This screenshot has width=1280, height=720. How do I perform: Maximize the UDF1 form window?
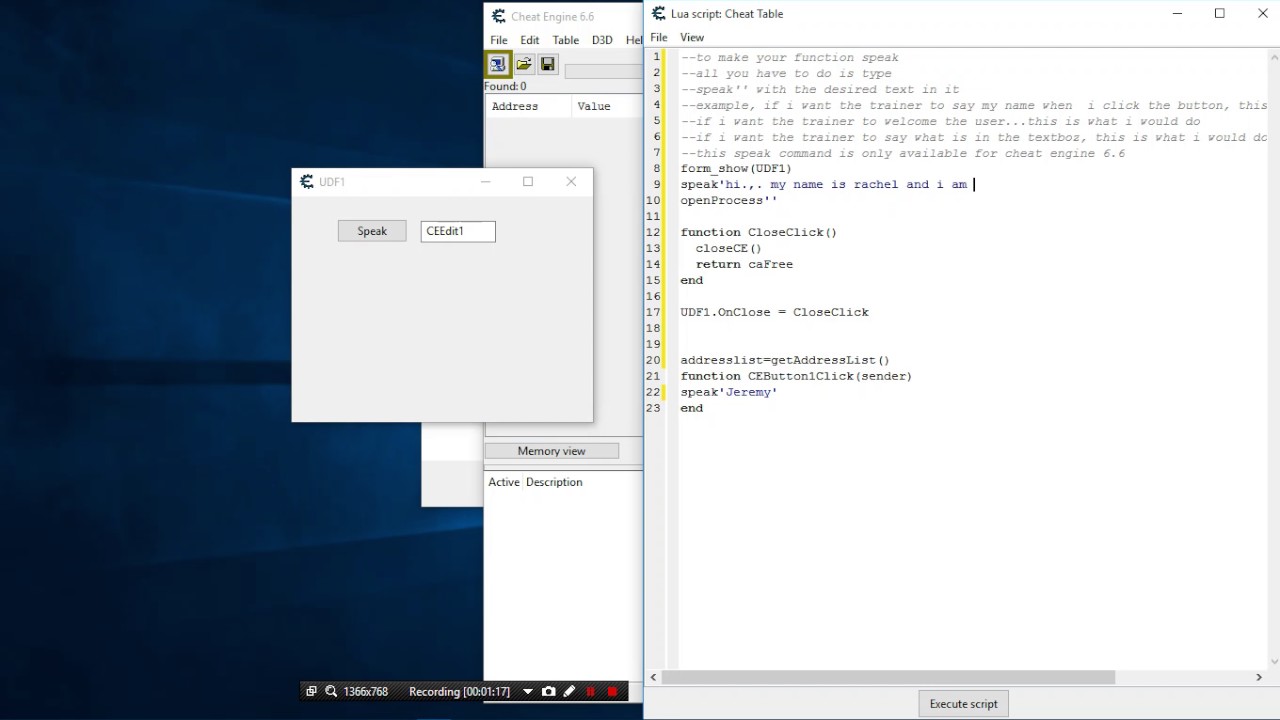coord(528,181)
